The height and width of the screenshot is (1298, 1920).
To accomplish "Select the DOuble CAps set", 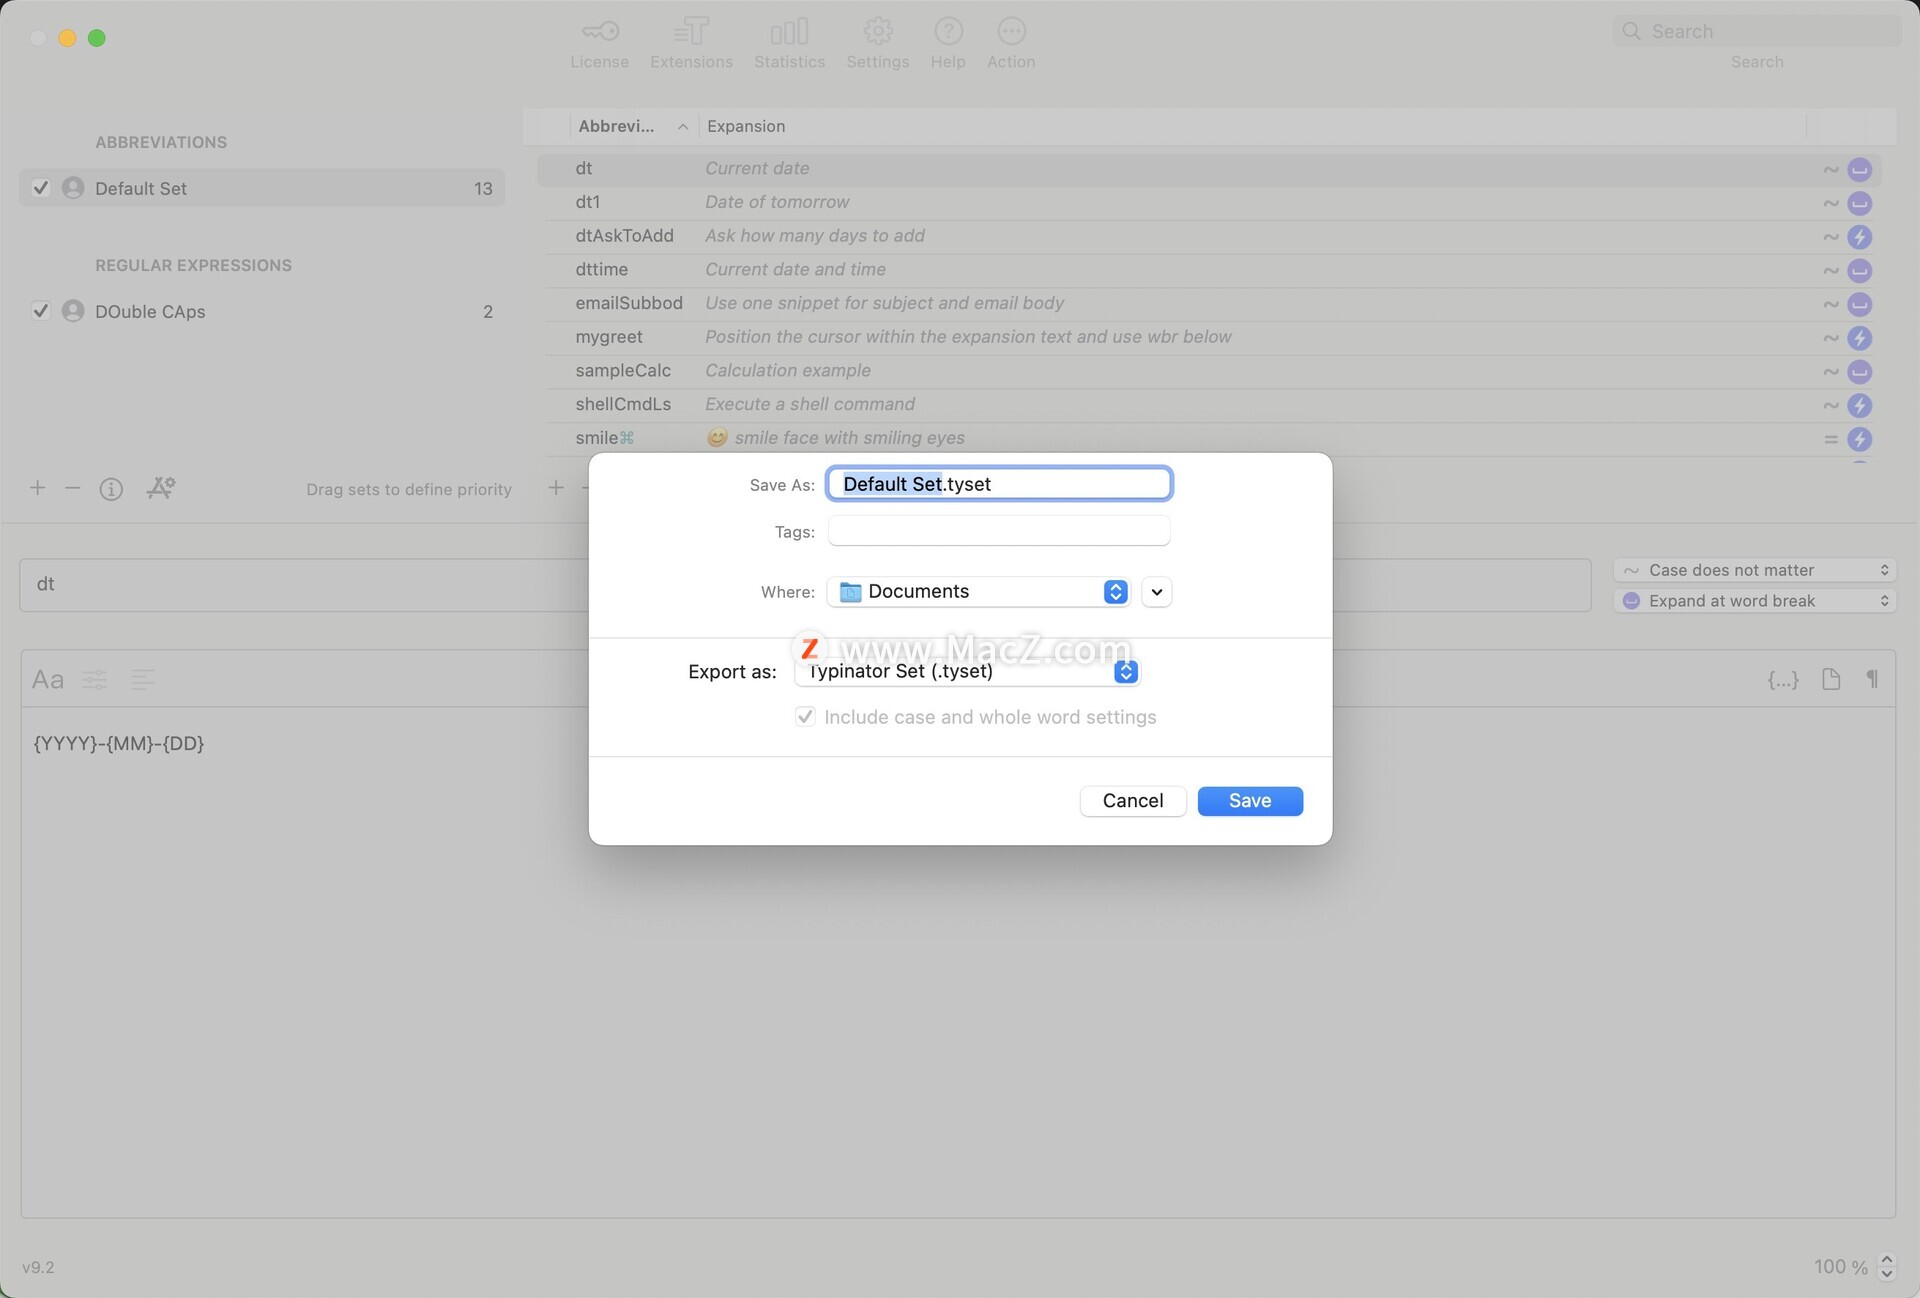I will [262, 311].
